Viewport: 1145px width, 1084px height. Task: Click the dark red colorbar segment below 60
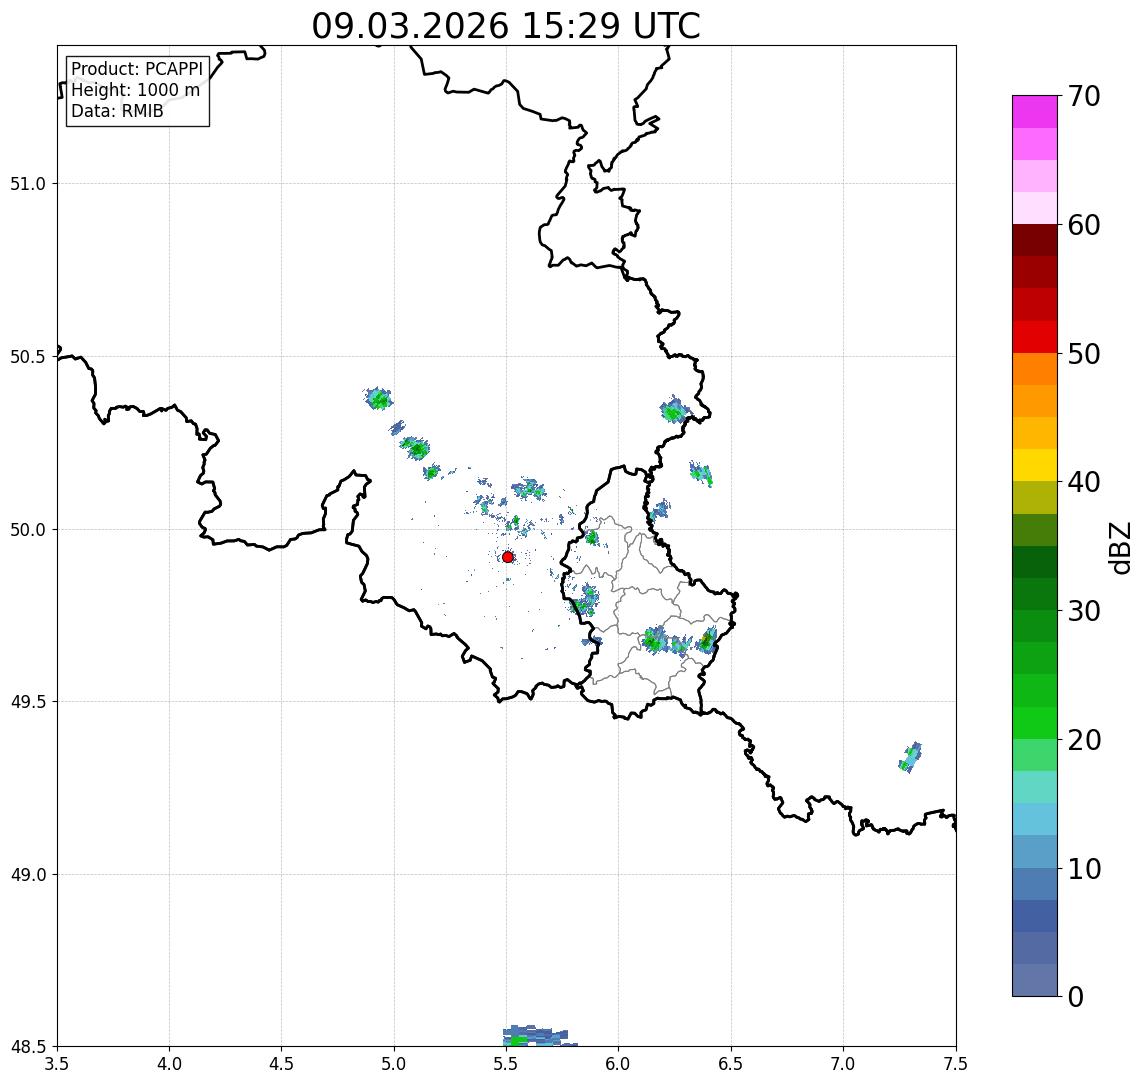[1035, 240]
